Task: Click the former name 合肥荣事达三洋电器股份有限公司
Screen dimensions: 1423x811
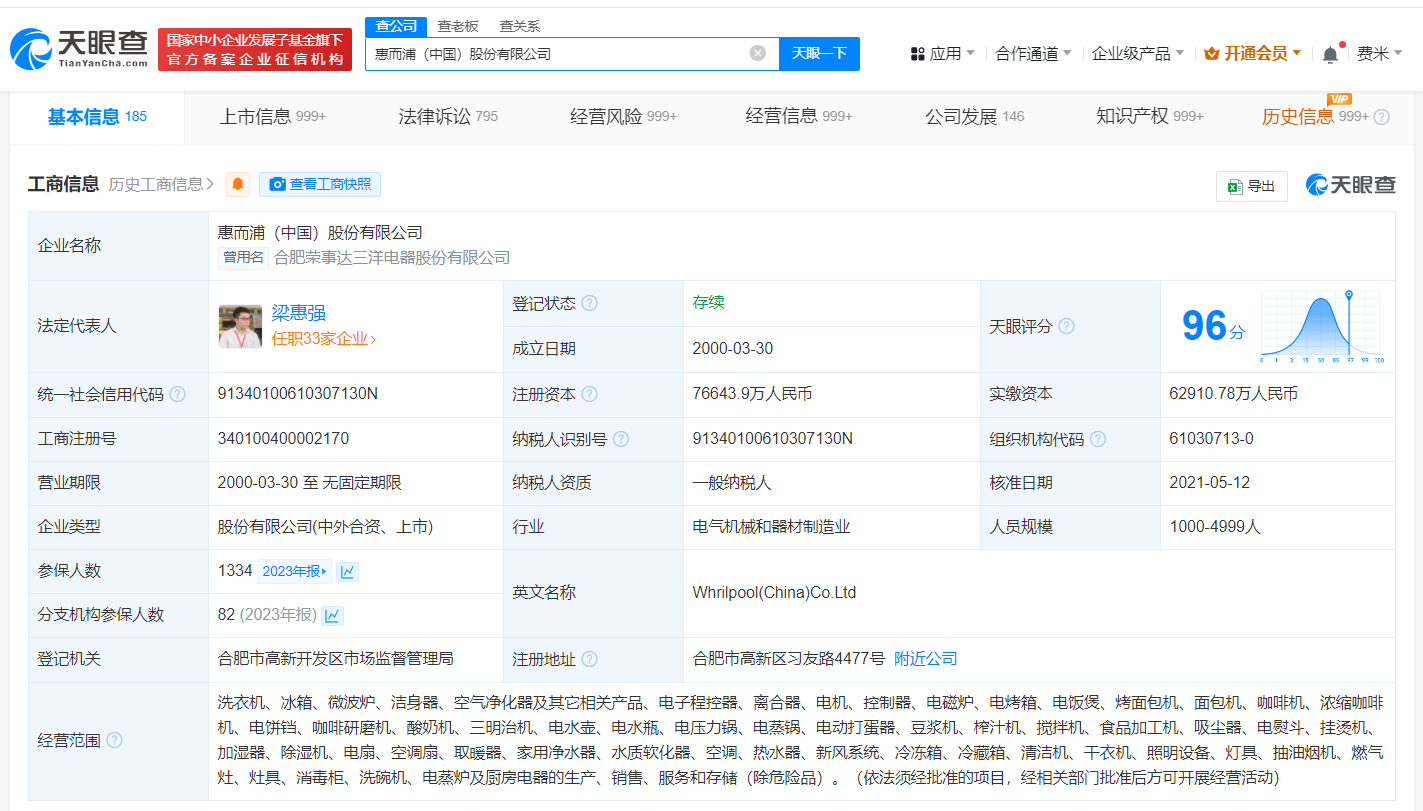Action: click(392, 258)
